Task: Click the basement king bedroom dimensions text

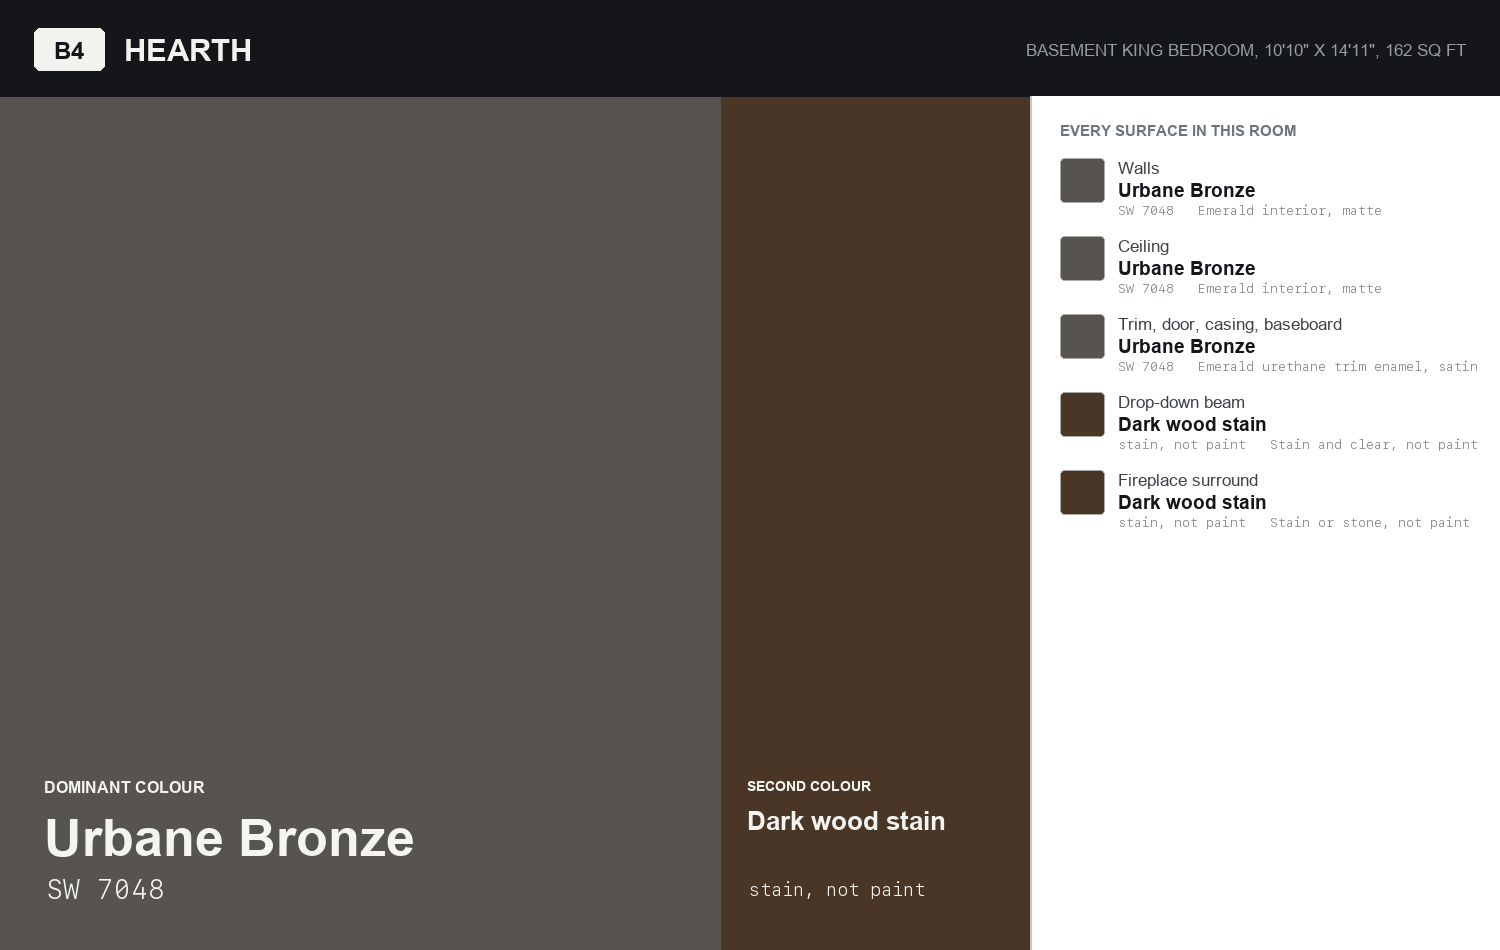Action: tap(1246, 50)
